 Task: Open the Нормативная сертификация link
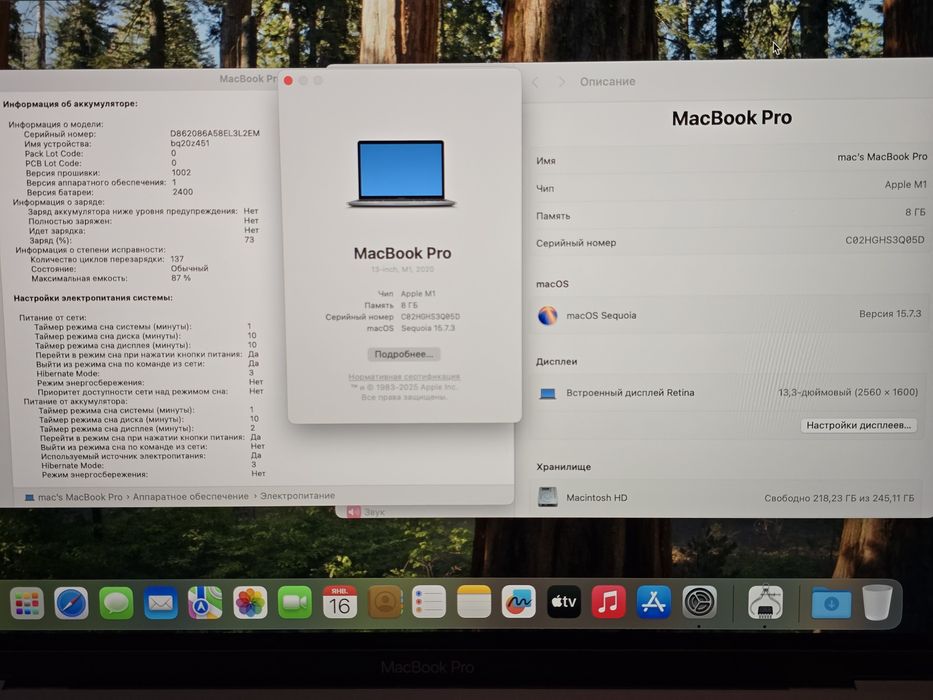(404, 376)
